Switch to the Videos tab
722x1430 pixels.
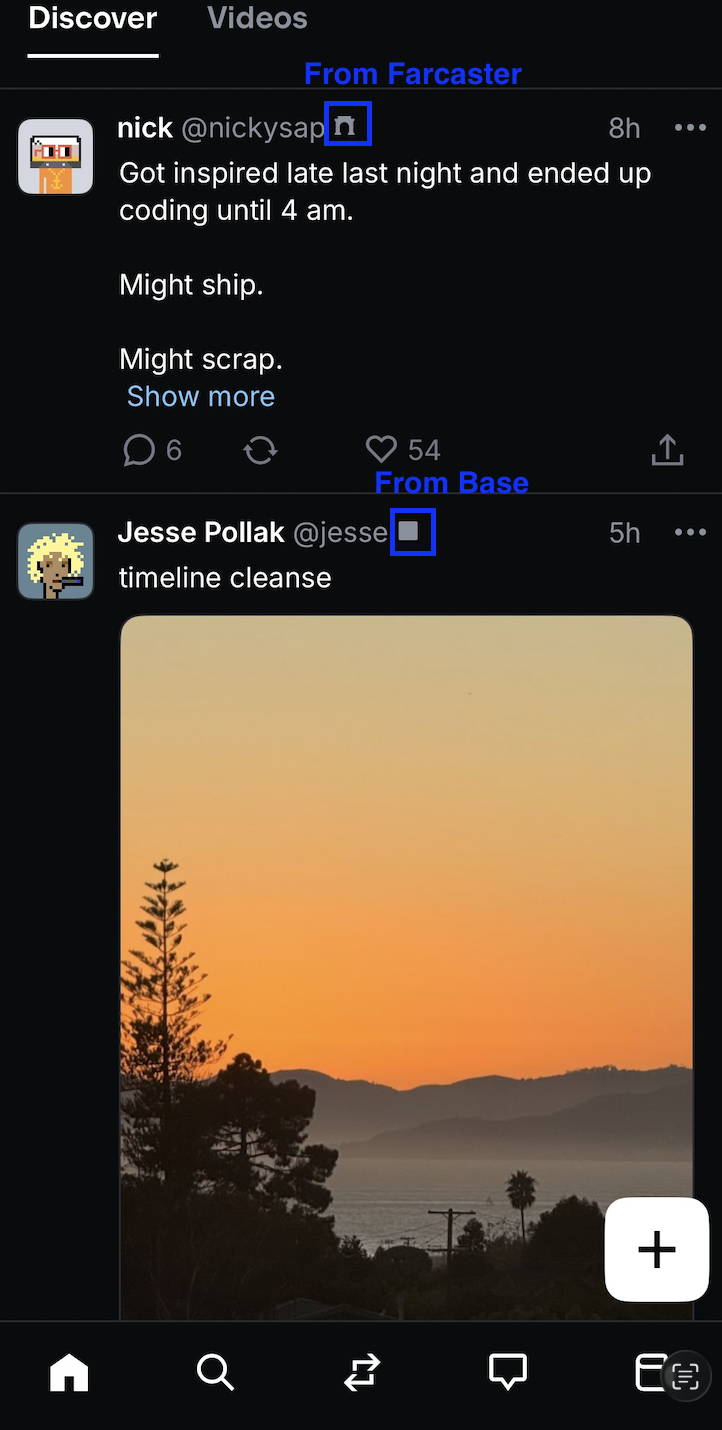257,18
